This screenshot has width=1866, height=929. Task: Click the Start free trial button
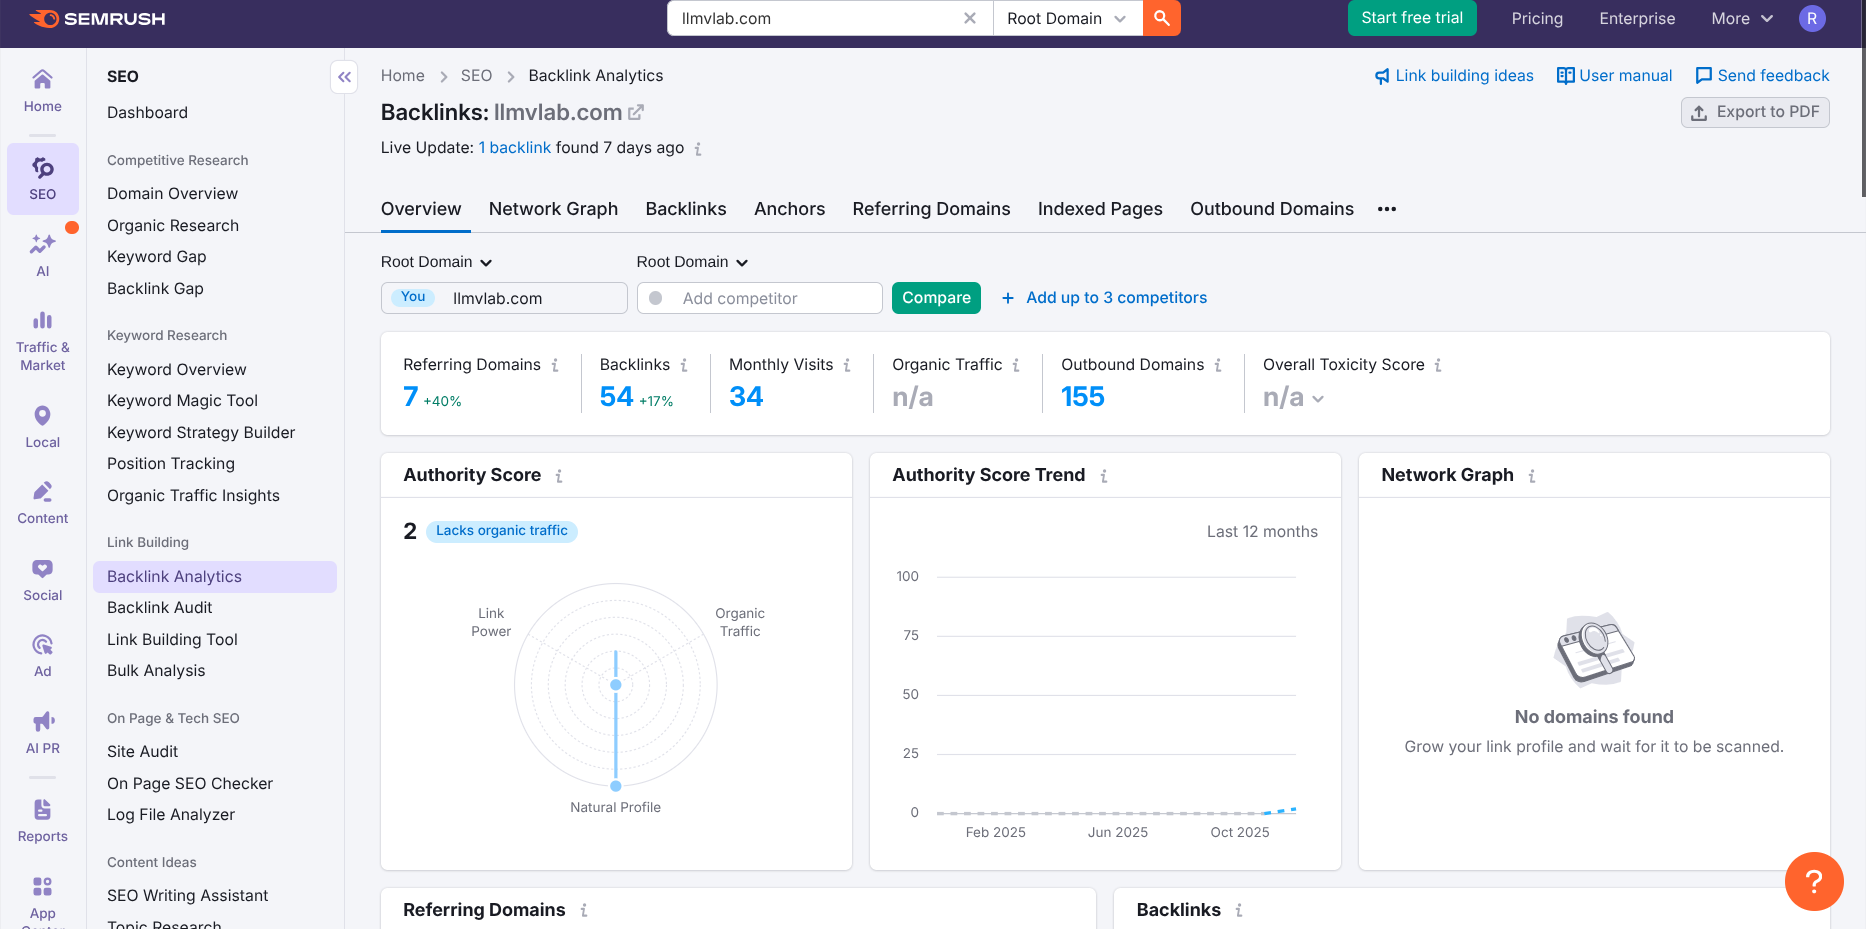[x=1412, y=18]
